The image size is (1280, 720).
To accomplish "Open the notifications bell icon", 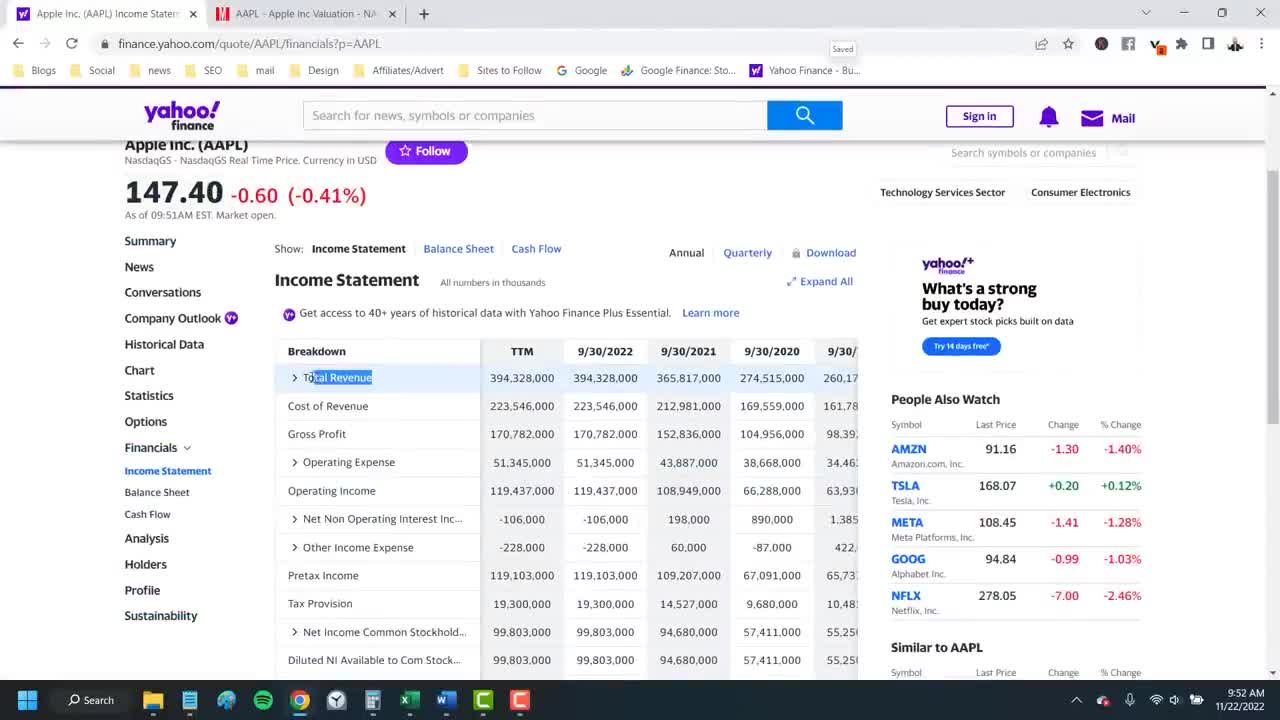I will (1048, 117).
